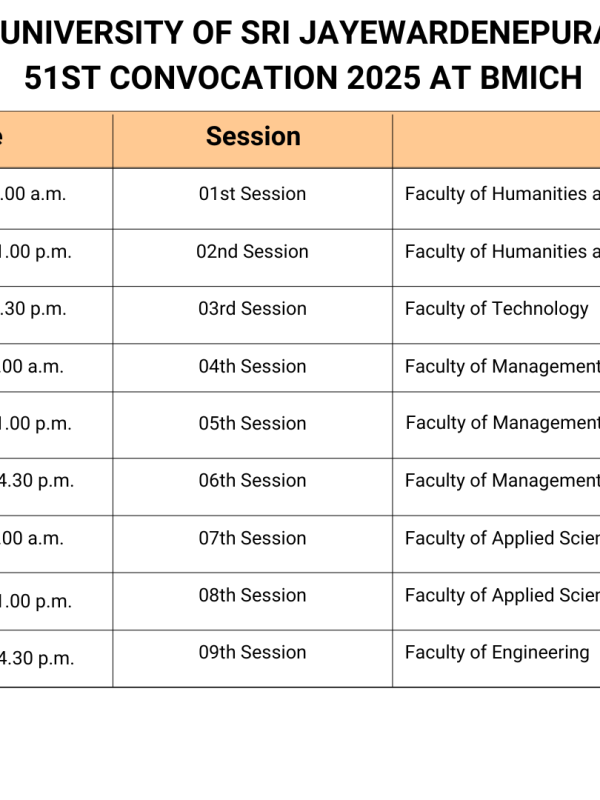Click the 05th Session cell
Viewport: 600px width, 800px height.
[x=252, y=423]
